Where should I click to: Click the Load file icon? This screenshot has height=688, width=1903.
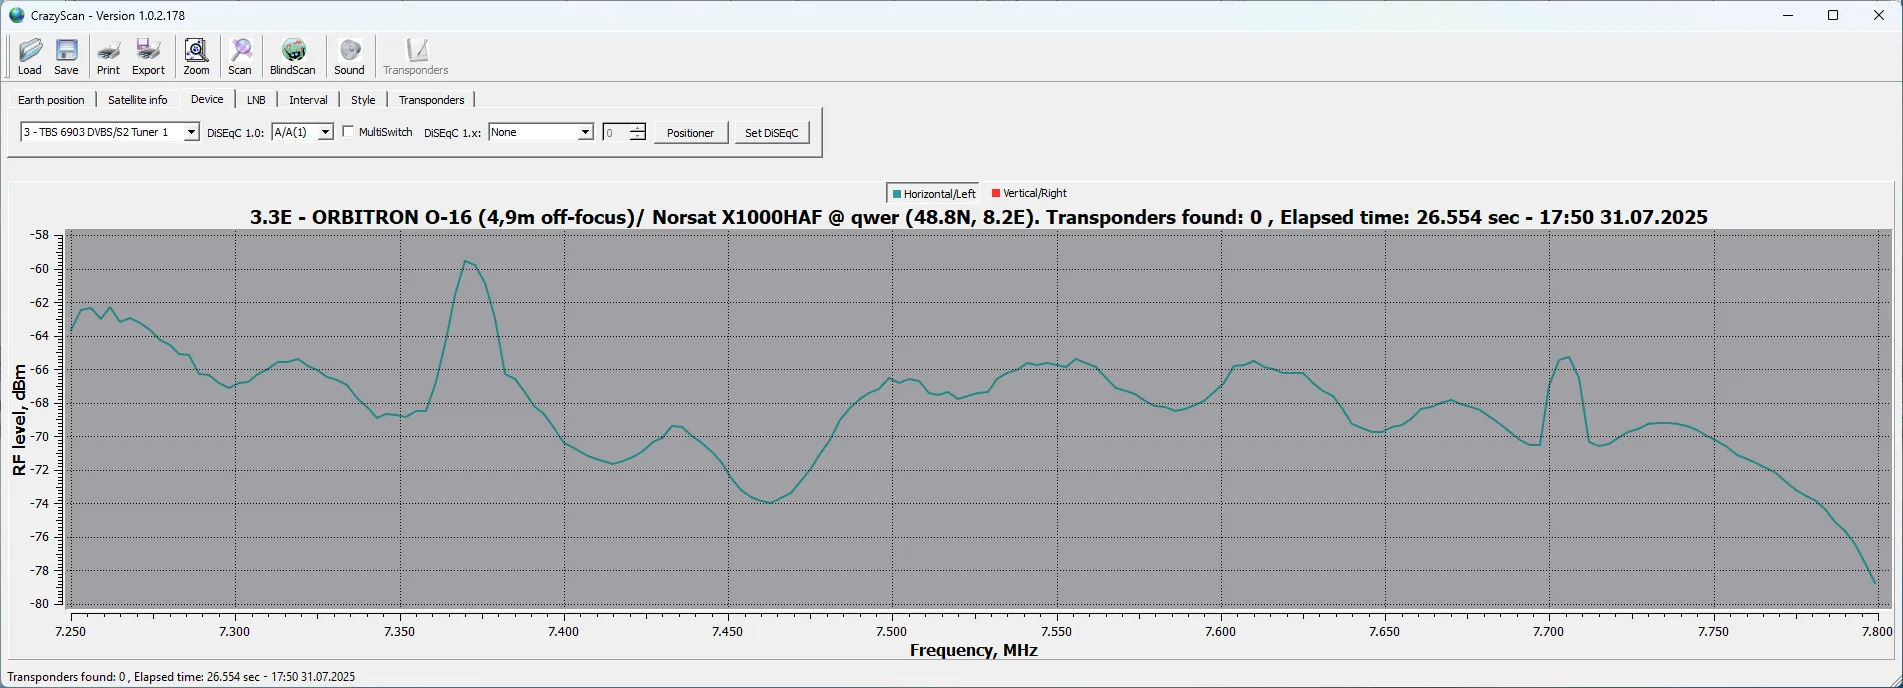(x=30, y=56)
